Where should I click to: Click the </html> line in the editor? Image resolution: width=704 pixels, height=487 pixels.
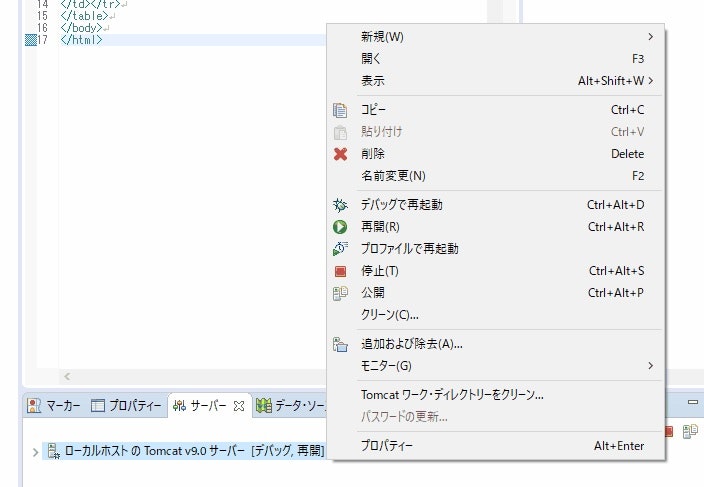(81, 39)
